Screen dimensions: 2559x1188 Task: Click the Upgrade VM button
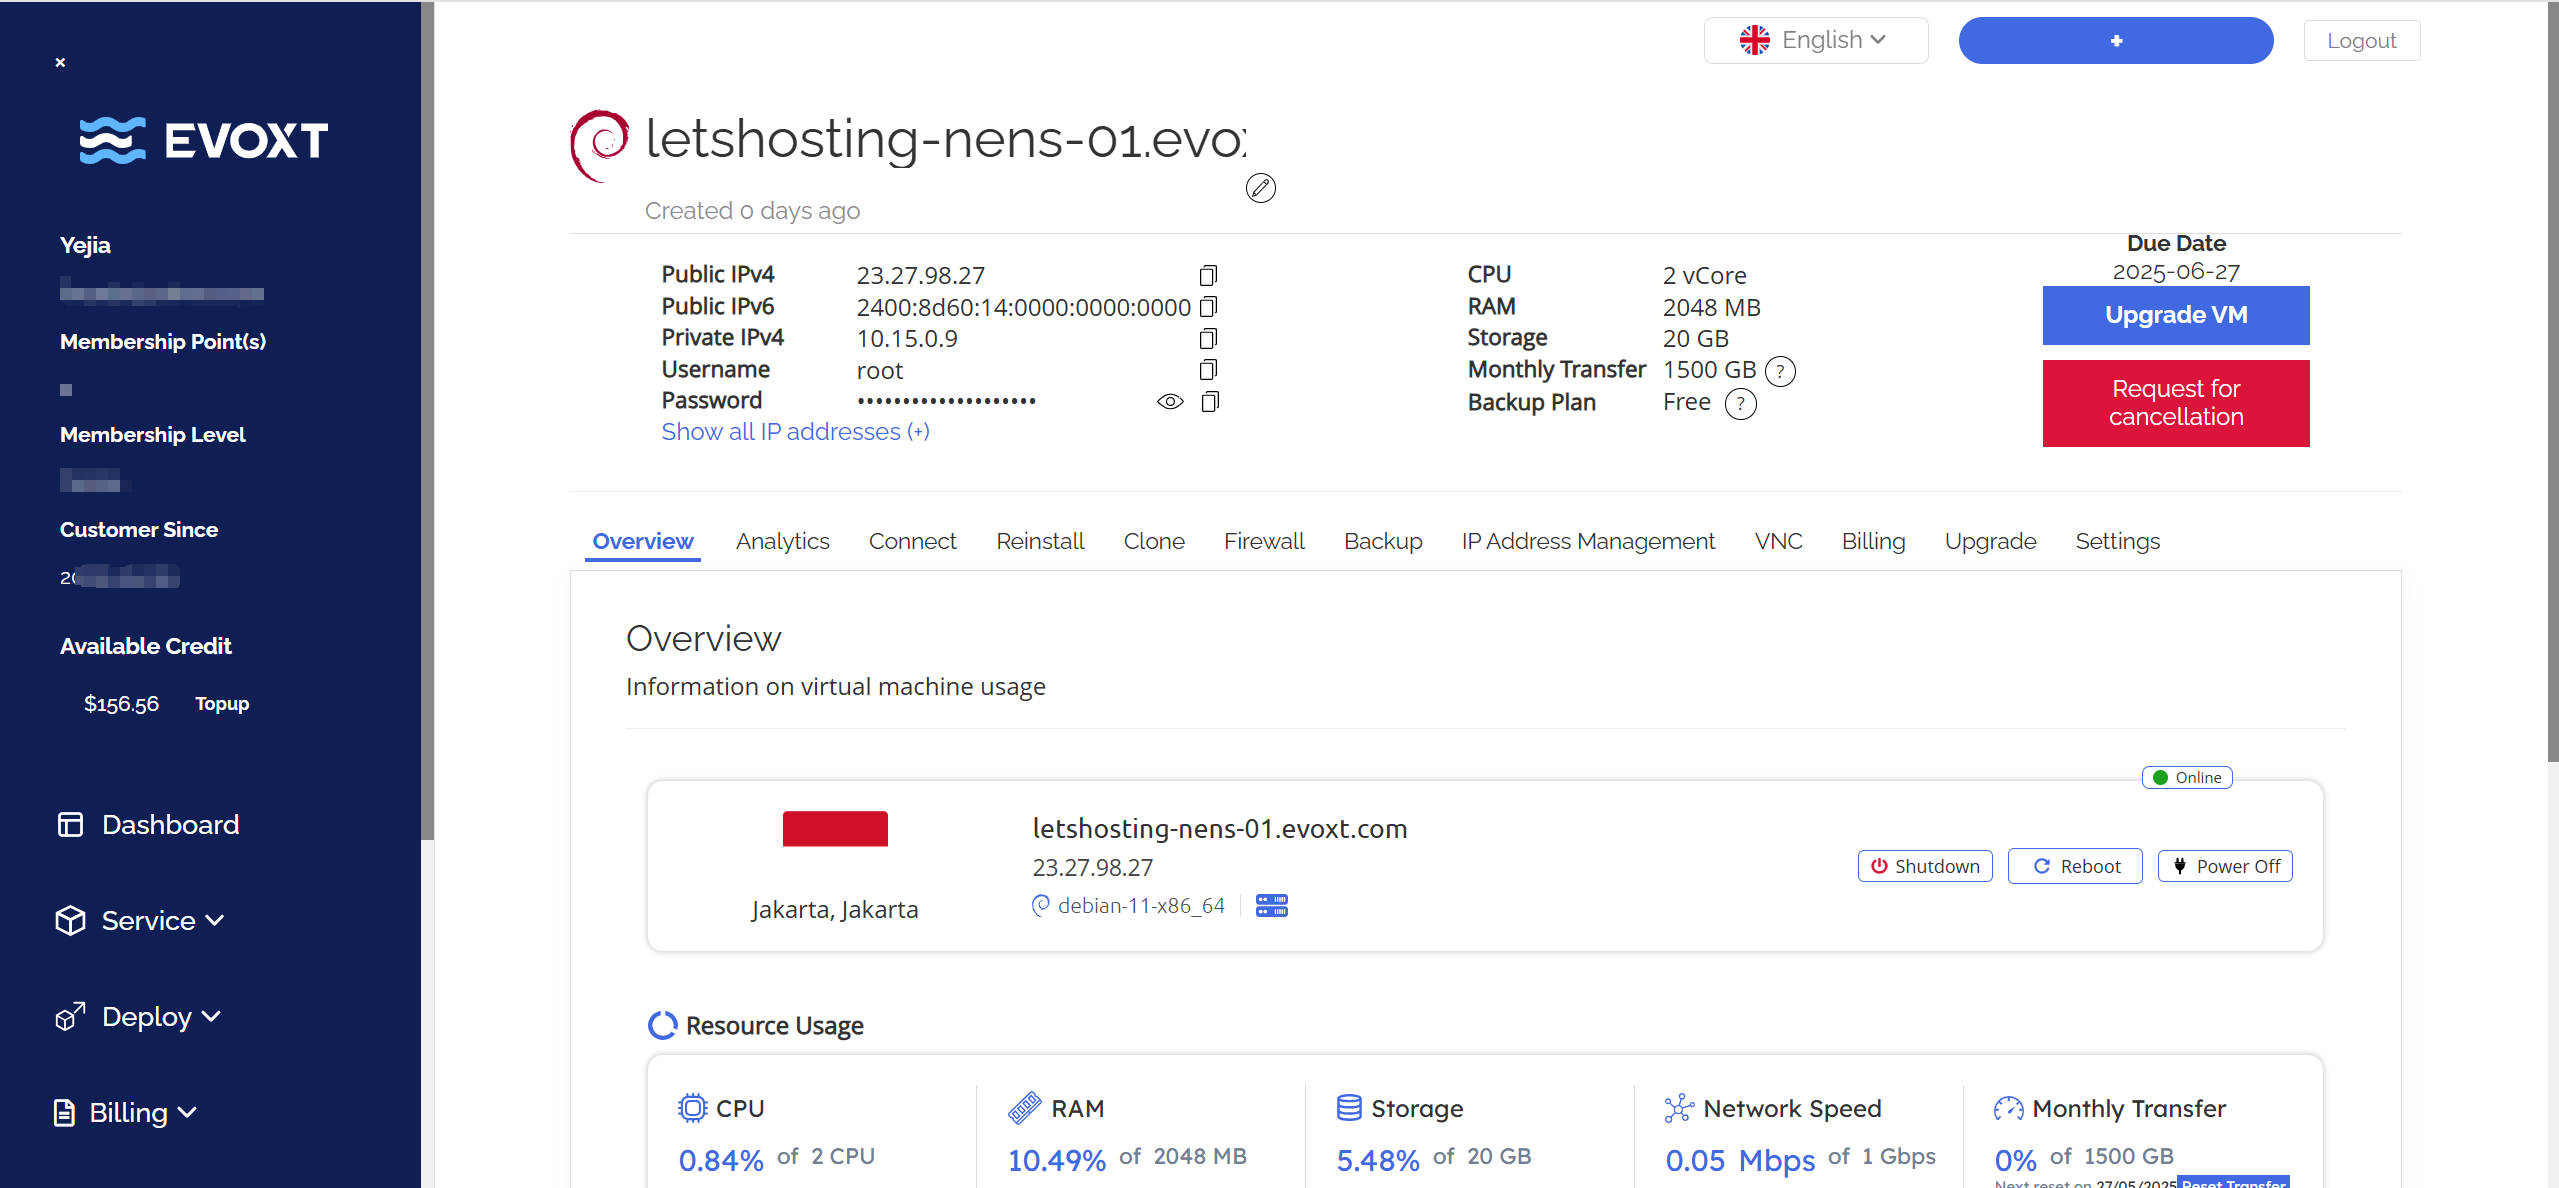tap(2176, 315)
